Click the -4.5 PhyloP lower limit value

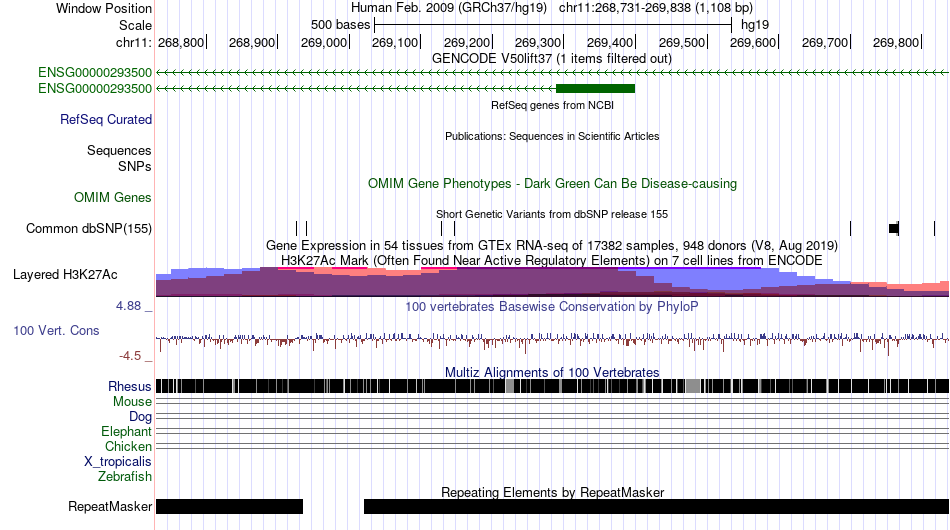tap(130, 356)
